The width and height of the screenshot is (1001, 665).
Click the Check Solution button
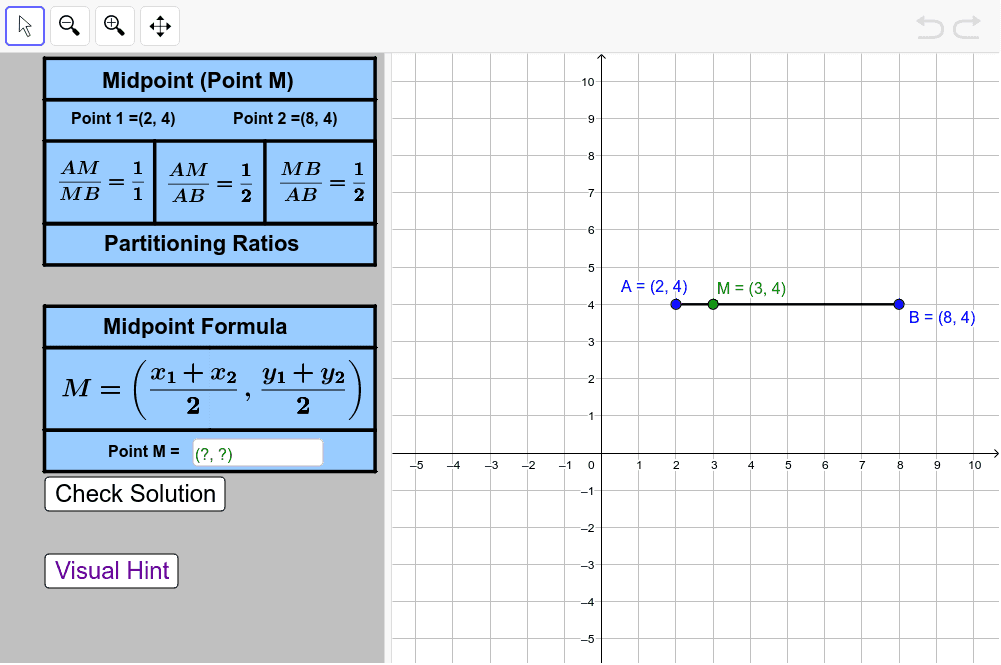pos(134,493)
